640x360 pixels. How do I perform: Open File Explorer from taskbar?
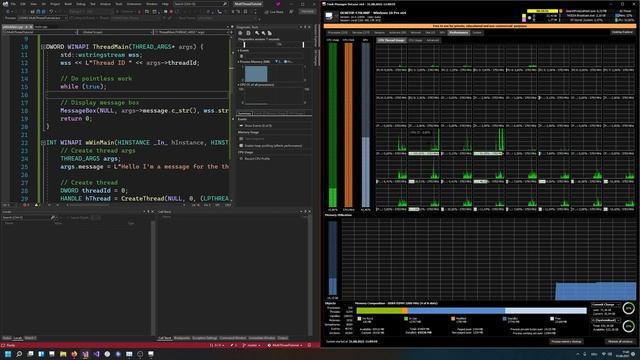63,354
